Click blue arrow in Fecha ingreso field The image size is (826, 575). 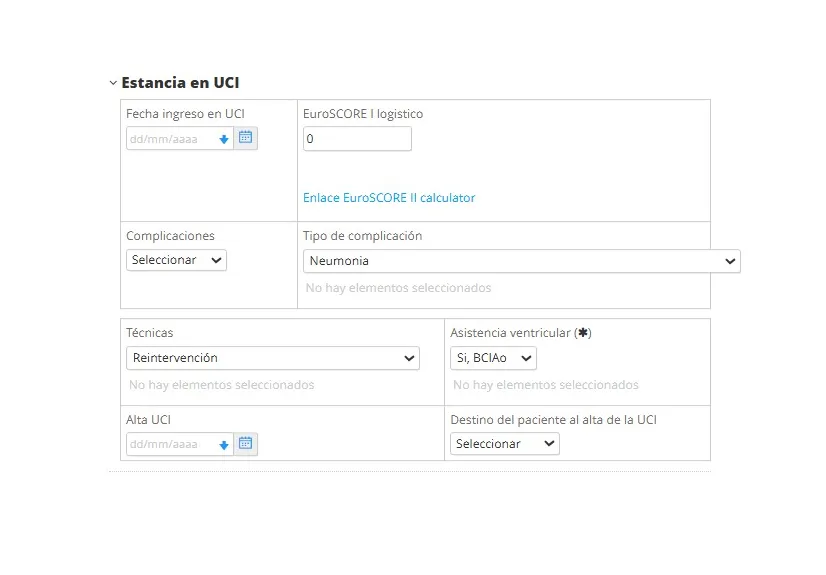(224, 139)
